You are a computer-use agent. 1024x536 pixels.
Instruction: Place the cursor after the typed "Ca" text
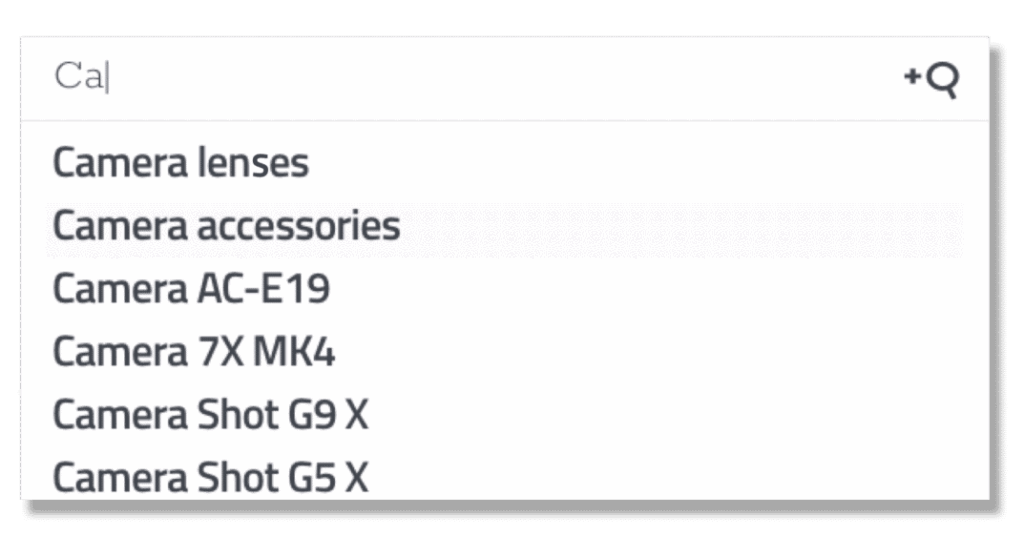point(107,78)
